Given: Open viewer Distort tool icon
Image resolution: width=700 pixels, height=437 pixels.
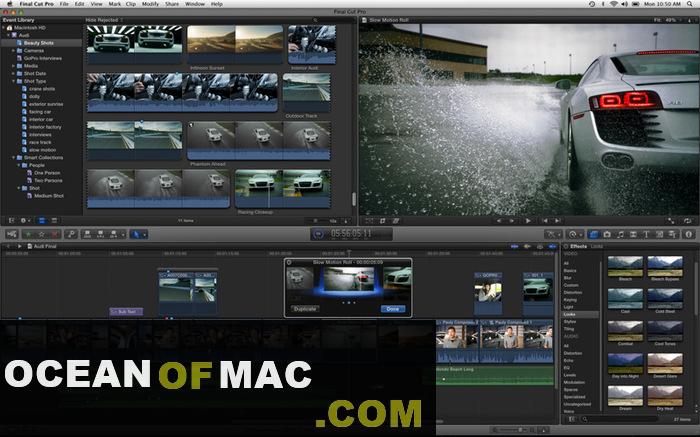Looking at the screenshot, I should tap(396, 221).
